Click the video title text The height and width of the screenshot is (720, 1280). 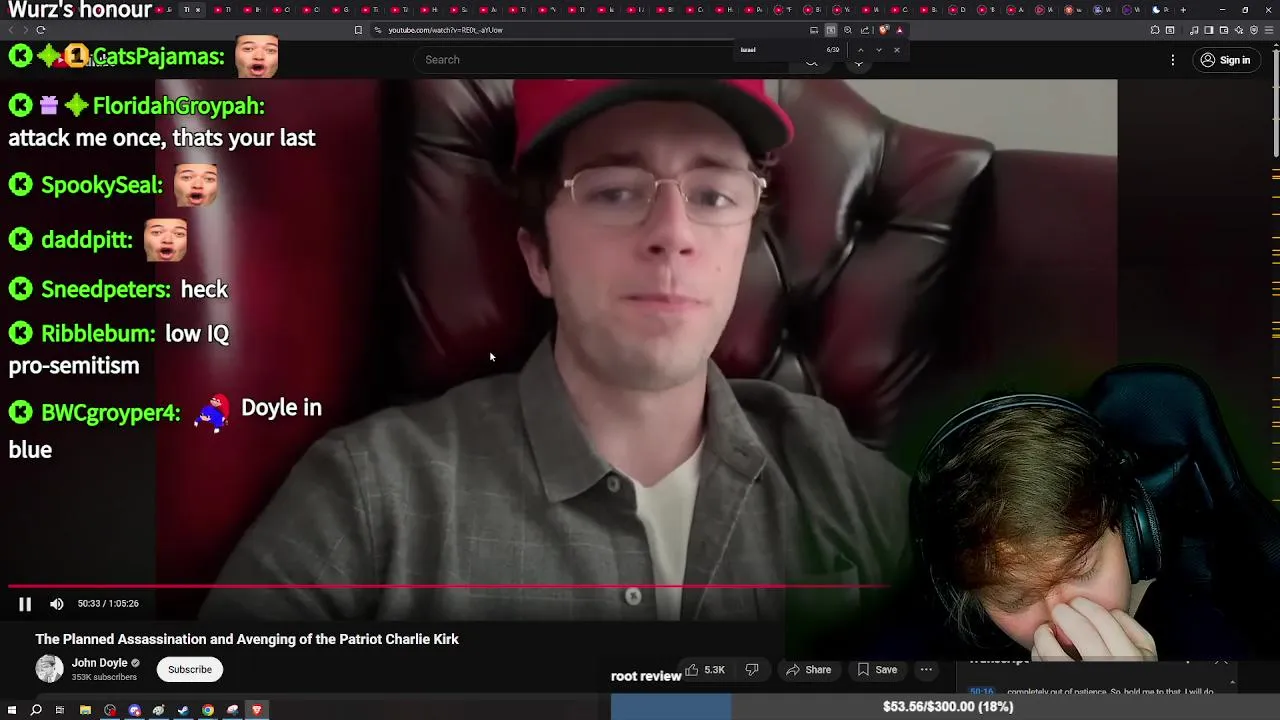coord(247,639)
